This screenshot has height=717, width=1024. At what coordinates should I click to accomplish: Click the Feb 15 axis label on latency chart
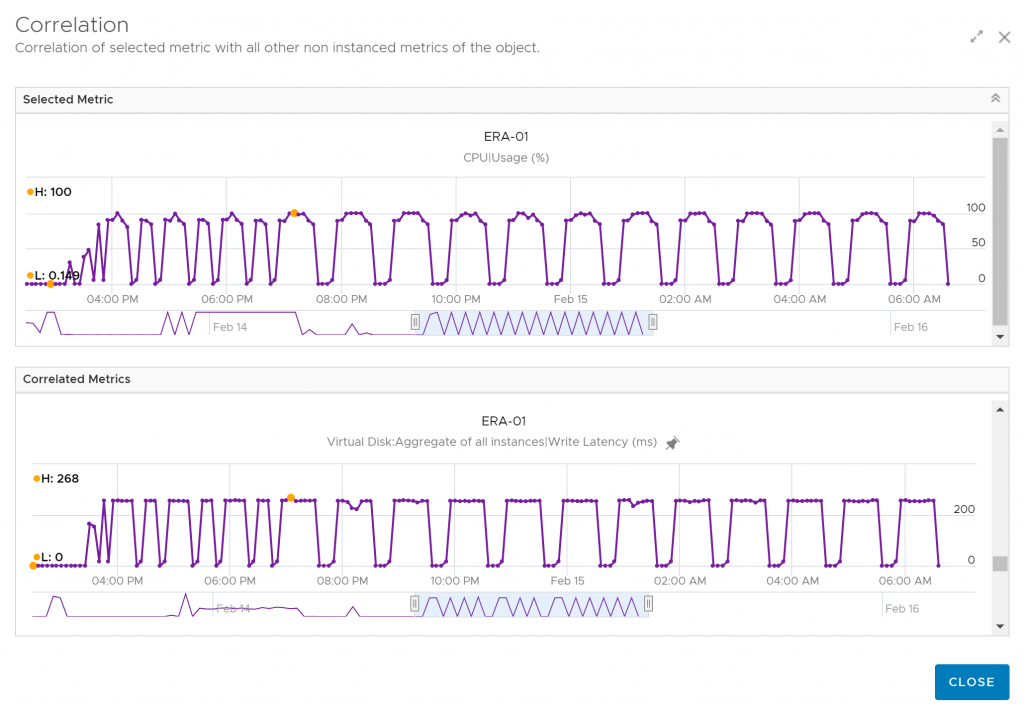568,581
